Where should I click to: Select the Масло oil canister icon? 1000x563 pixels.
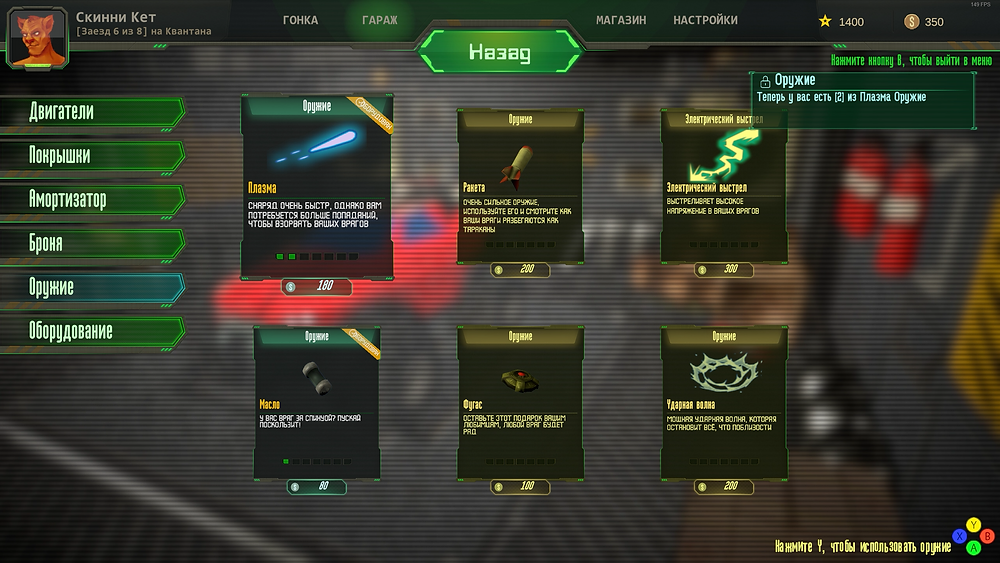coord(317,377)
